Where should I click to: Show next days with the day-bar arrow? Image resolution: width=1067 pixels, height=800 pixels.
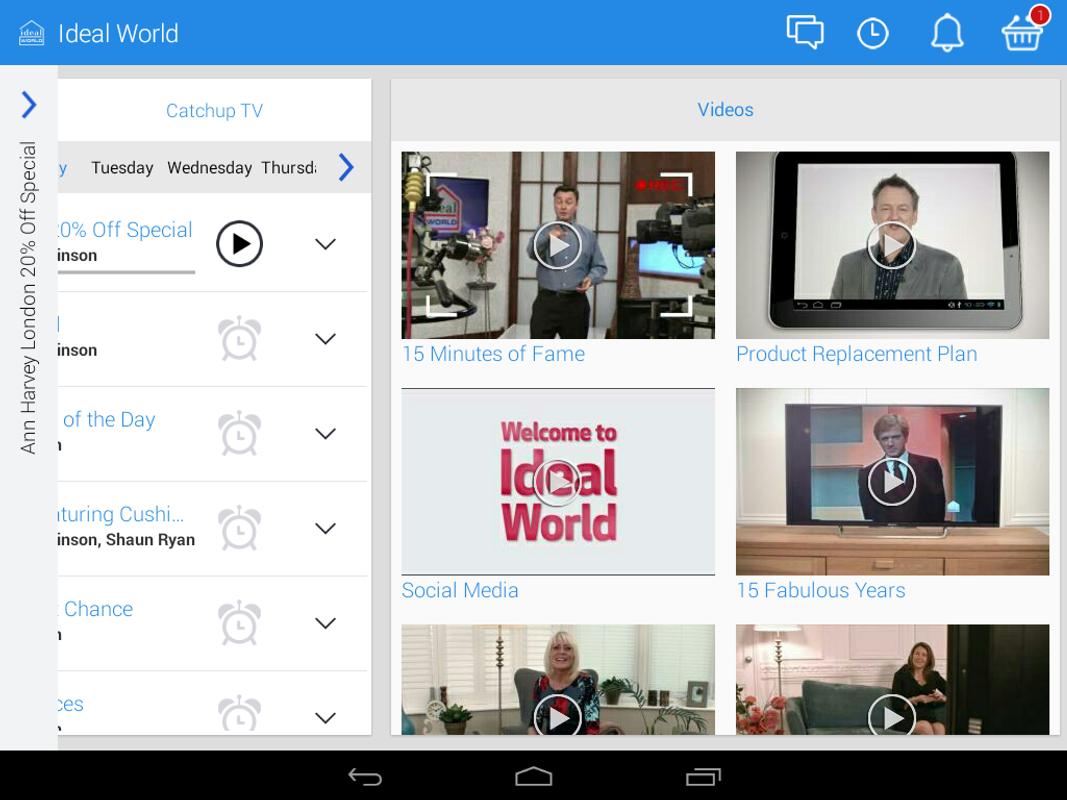coord(346,167)
